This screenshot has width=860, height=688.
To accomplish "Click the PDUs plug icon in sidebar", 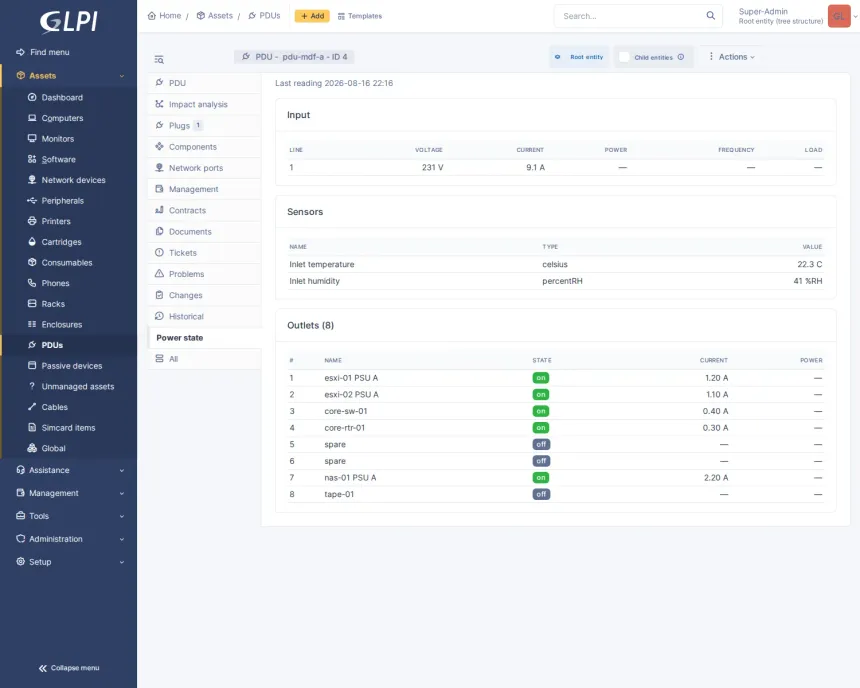I will (x=32, y=345).
